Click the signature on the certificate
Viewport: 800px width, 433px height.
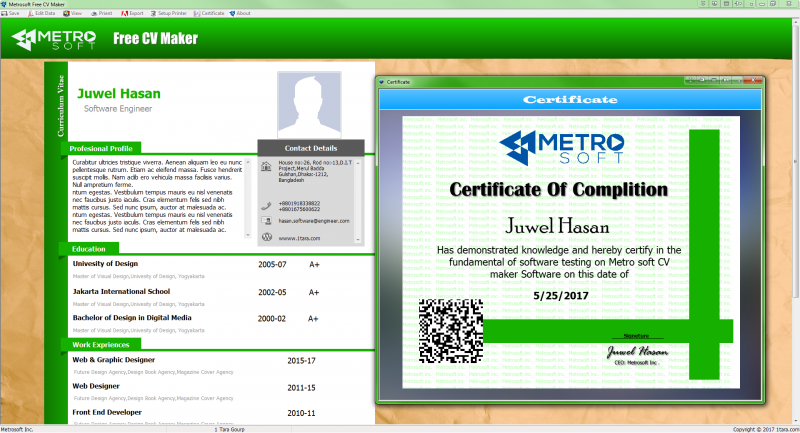coord(637,351)
